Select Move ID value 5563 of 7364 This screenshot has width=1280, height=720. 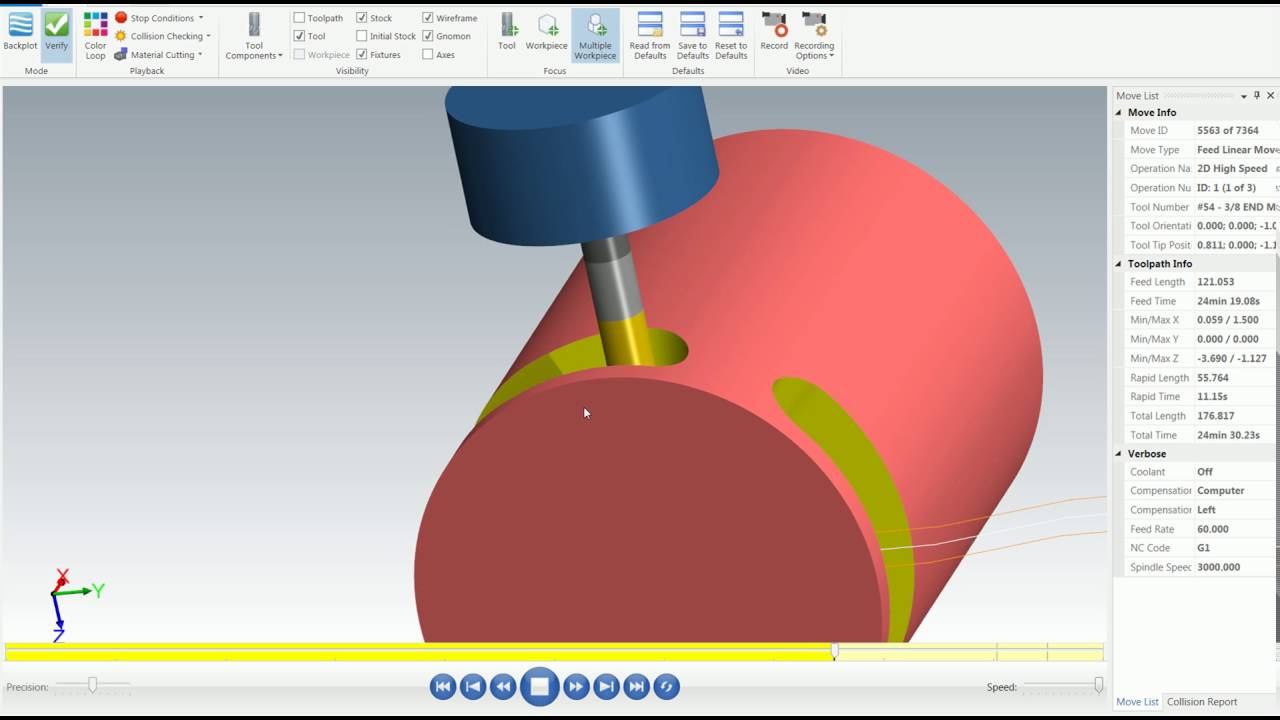click(x=1228, y=131)
